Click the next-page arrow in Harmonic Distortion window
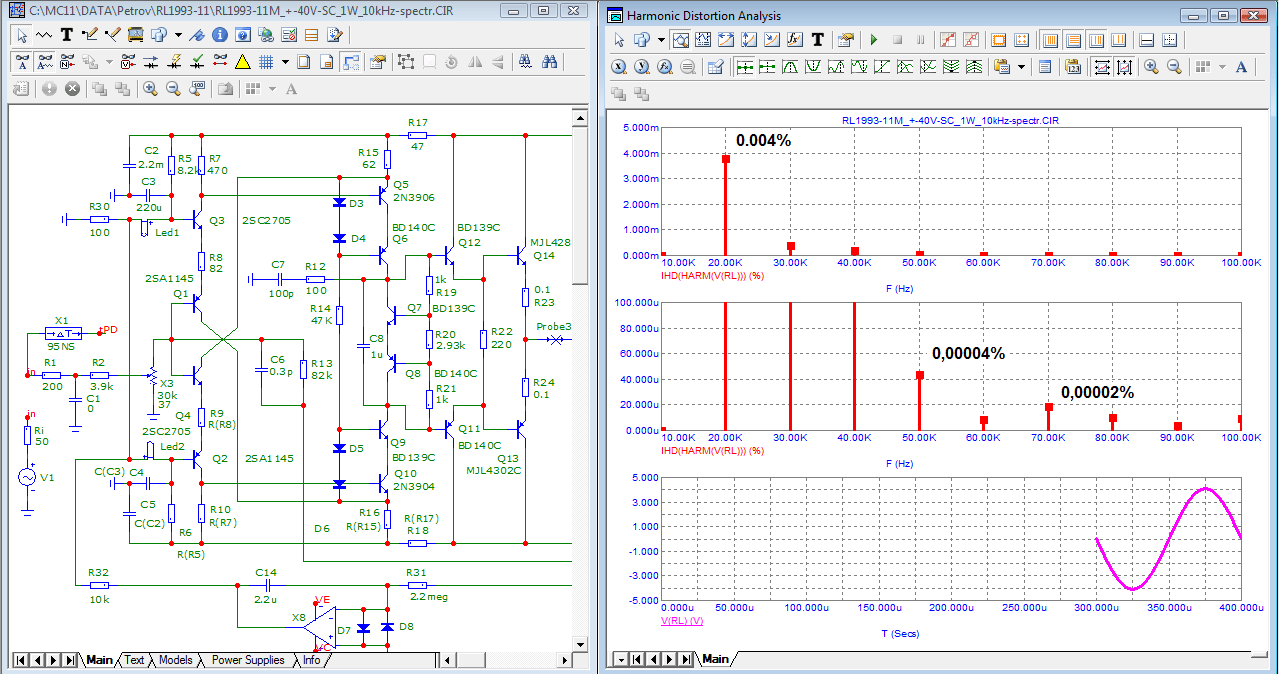The width and height of the screenshot is (1279, 674). pyautogui.click(x=668, y=659)
